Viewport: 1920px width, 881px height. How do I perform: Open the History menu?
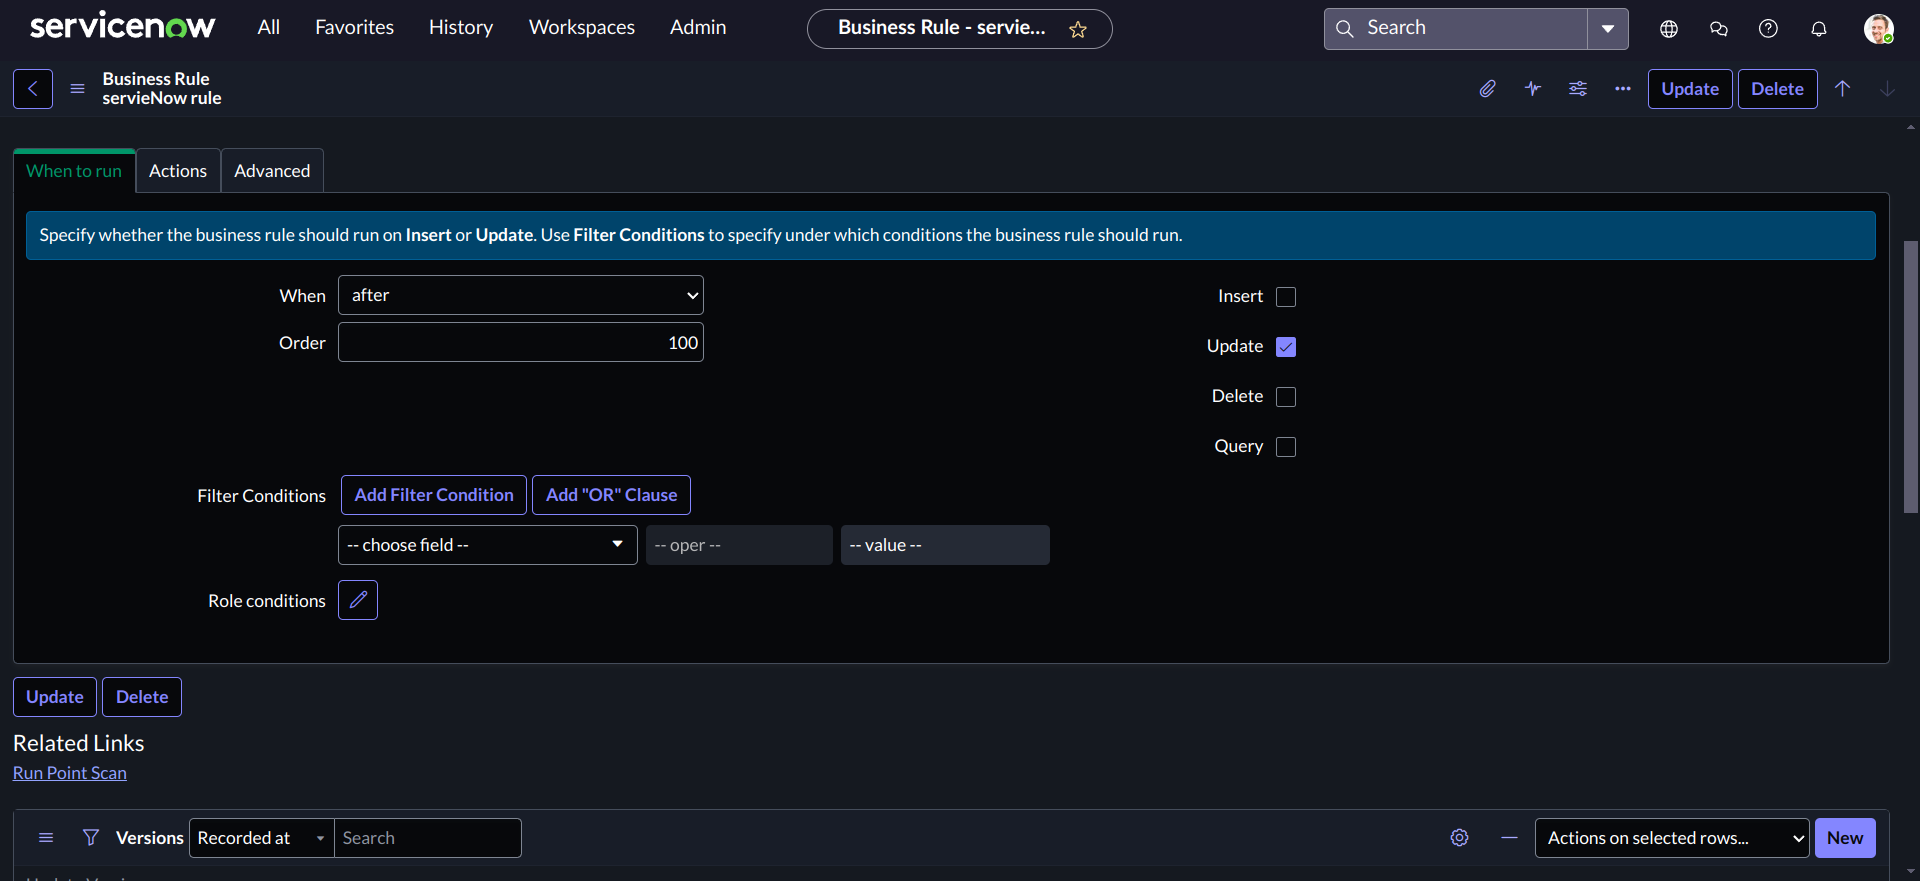click(x=461, y=28)
